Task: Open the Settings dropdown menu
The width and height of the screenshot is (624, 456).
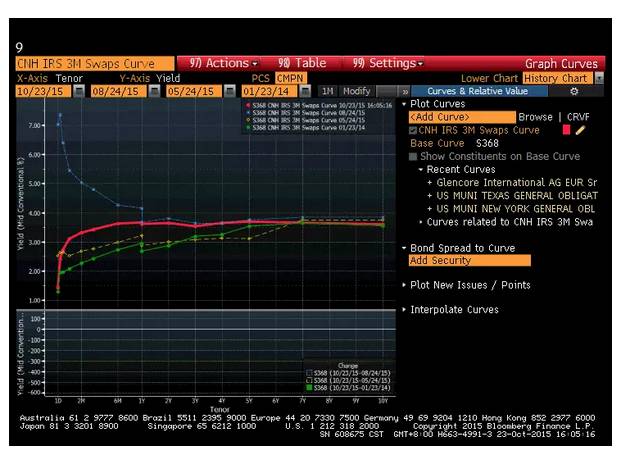Action: coord(388,63)
